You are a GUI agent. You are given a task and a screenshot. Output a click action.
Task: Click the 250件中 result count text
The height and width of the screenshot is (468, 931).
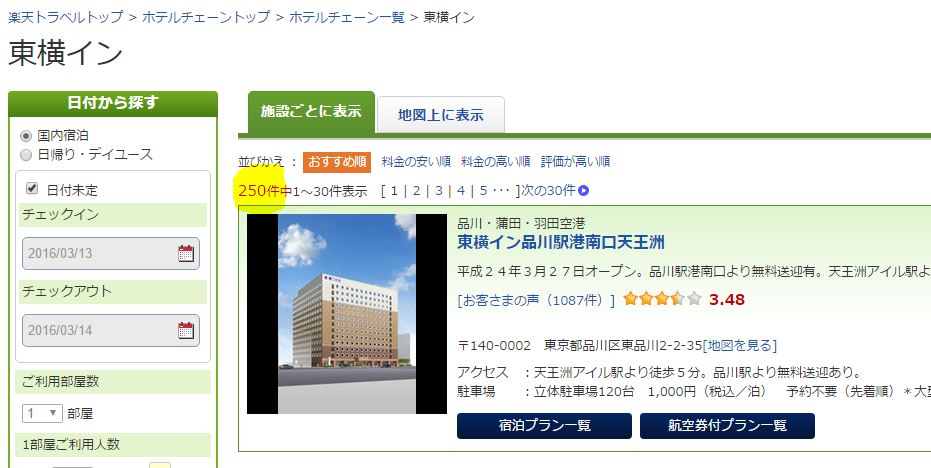click(x=265, y=191)
